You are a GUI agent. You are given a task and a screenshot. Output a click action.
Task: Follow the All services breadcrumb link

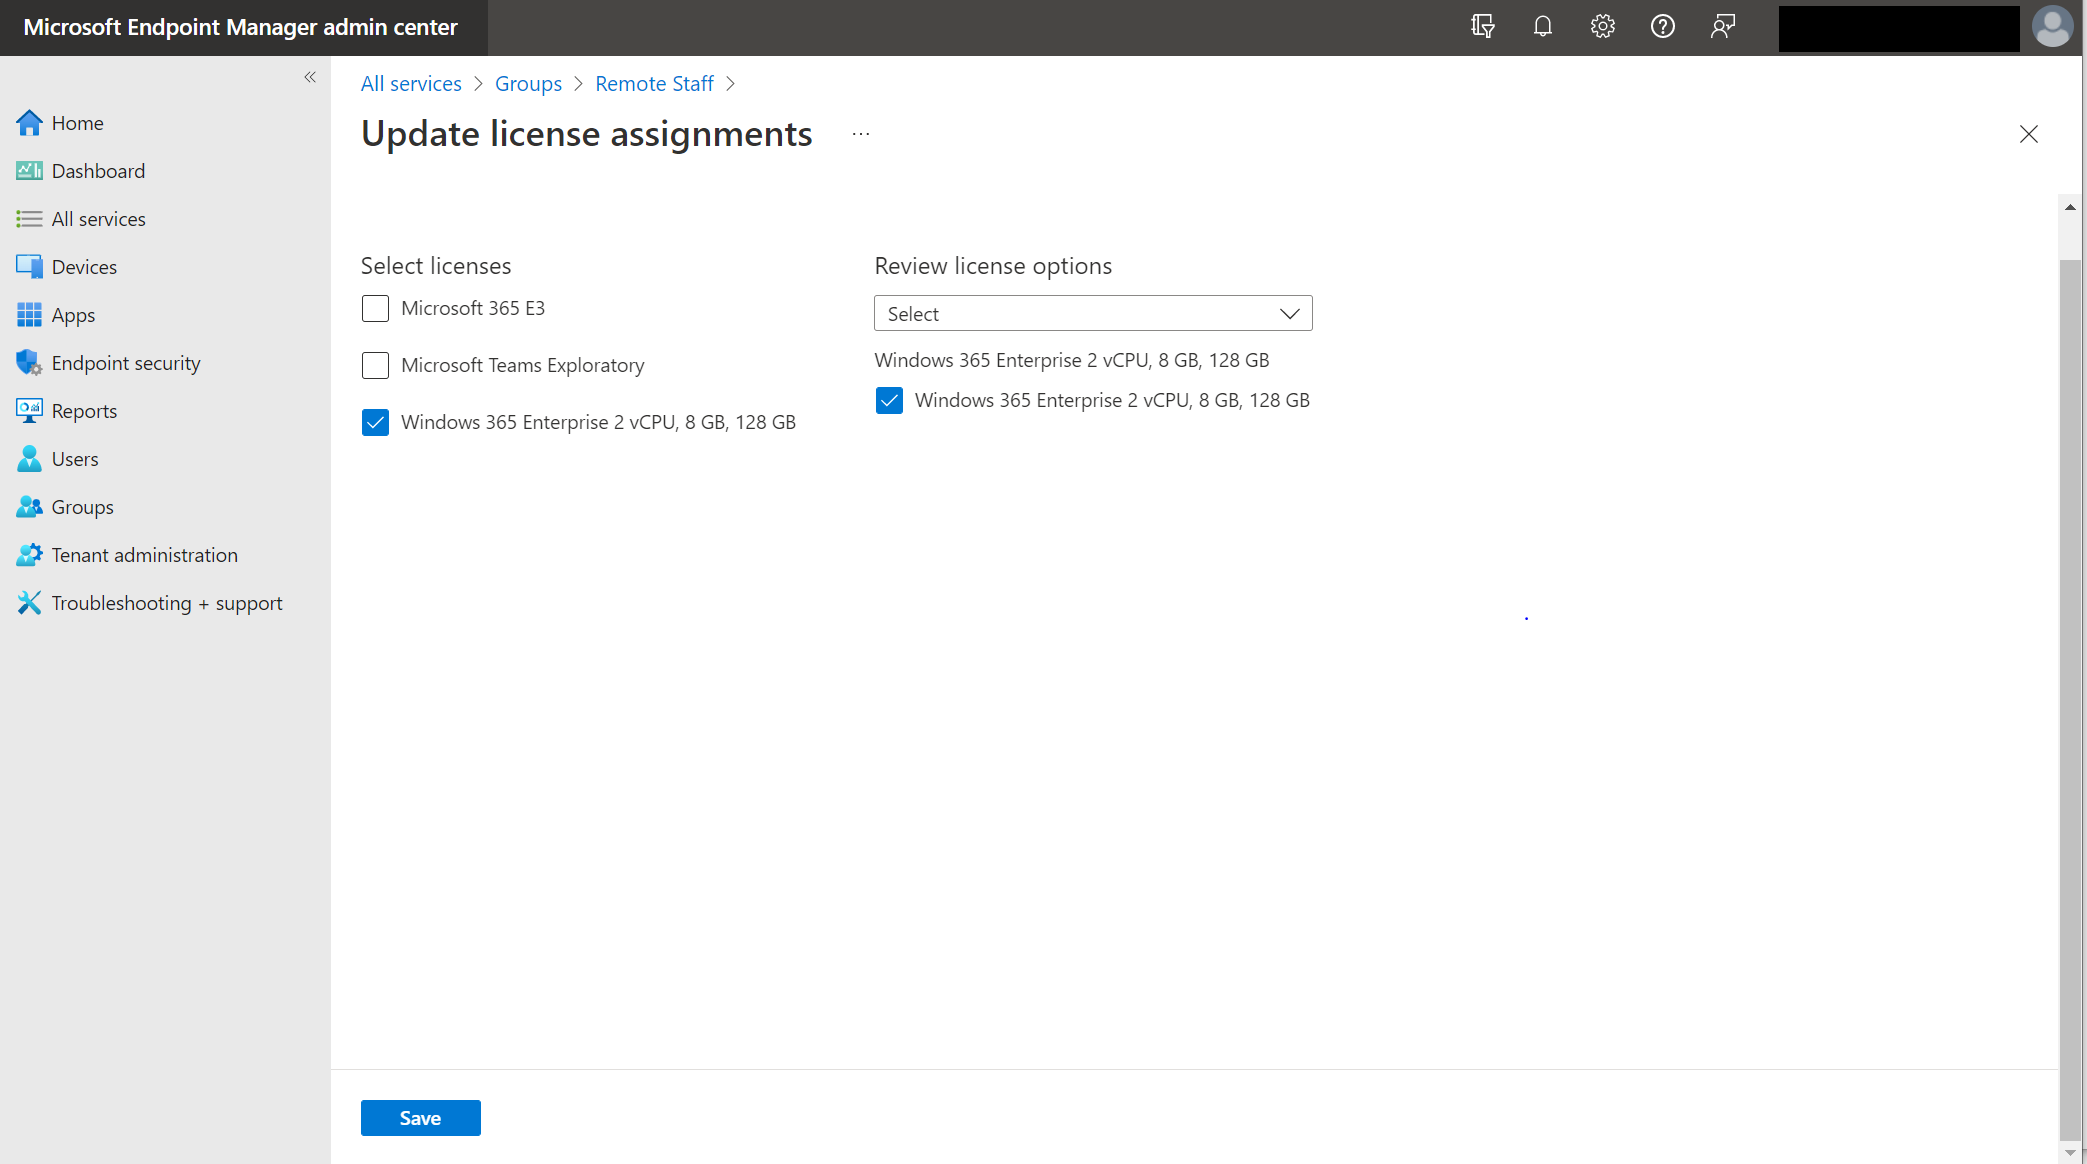tap(411, 84)
